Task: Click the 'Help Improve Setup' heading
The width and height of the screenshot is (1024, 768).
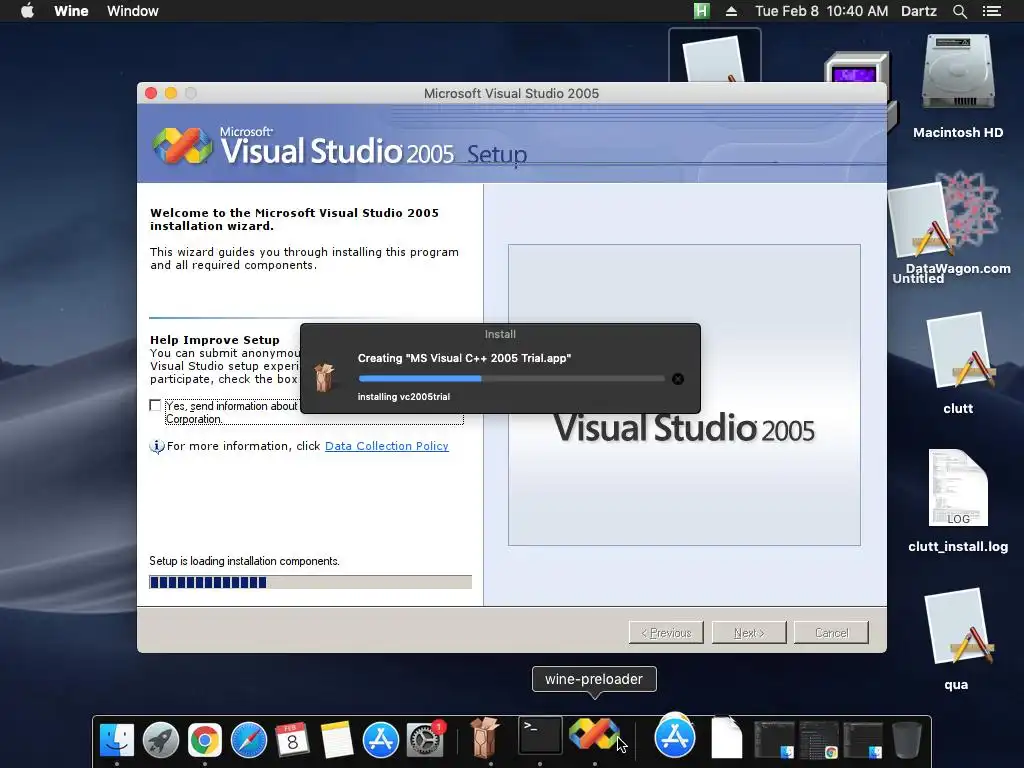Action: click(x=215, y=340)
